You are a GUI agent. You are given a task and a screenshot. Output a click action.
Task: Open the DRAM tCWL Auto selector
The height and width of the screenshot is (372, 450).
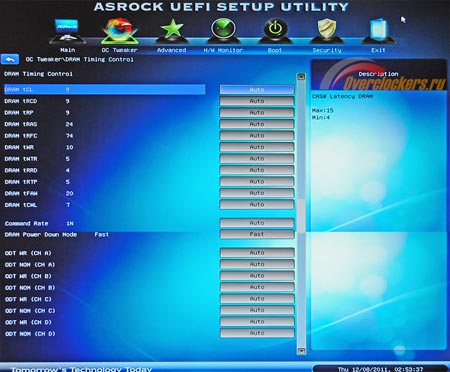[x=257, y=205]
